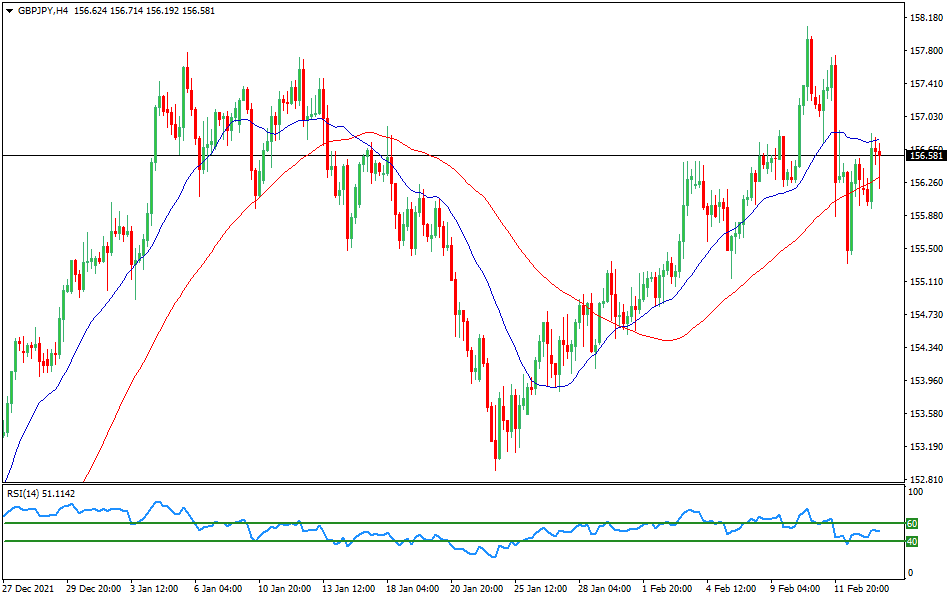Viewport: 950px width, 600px height.
Task: Expand the black triangle beside GBPJPY,H4
Action: [10, 12]
